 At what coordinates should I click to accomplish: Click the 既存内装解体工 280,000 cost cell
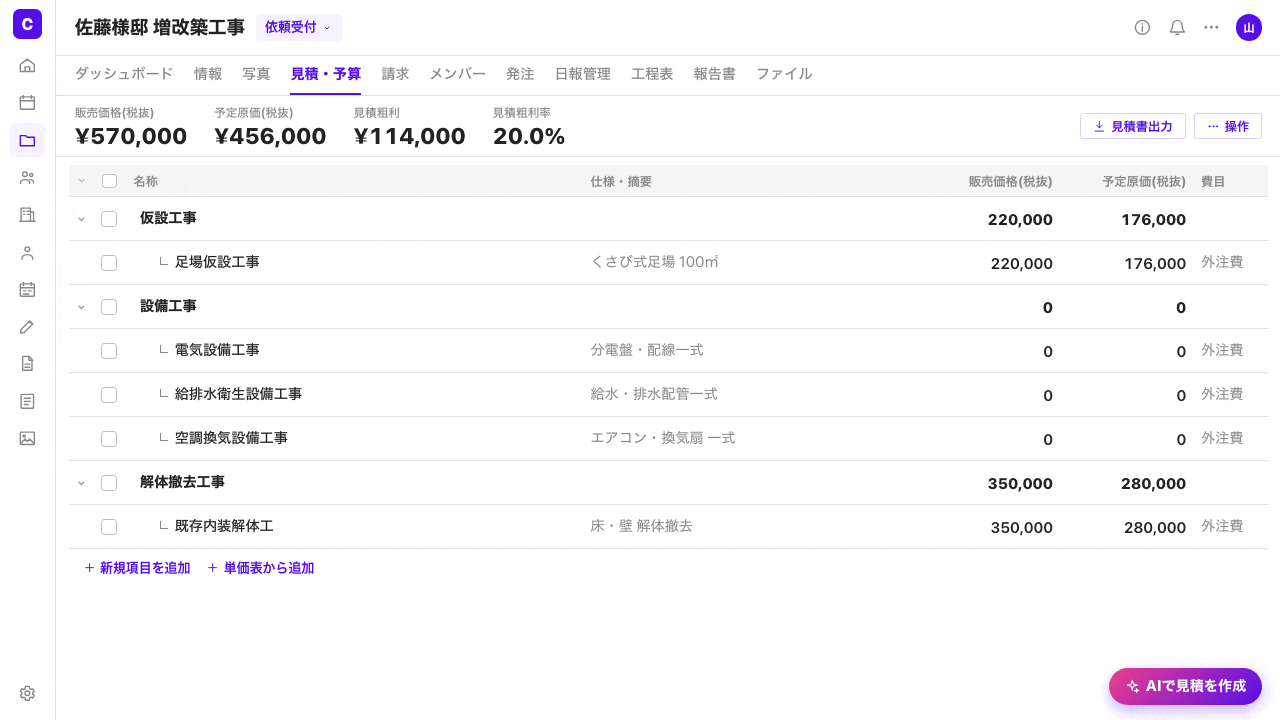[x=1155, y=528]
